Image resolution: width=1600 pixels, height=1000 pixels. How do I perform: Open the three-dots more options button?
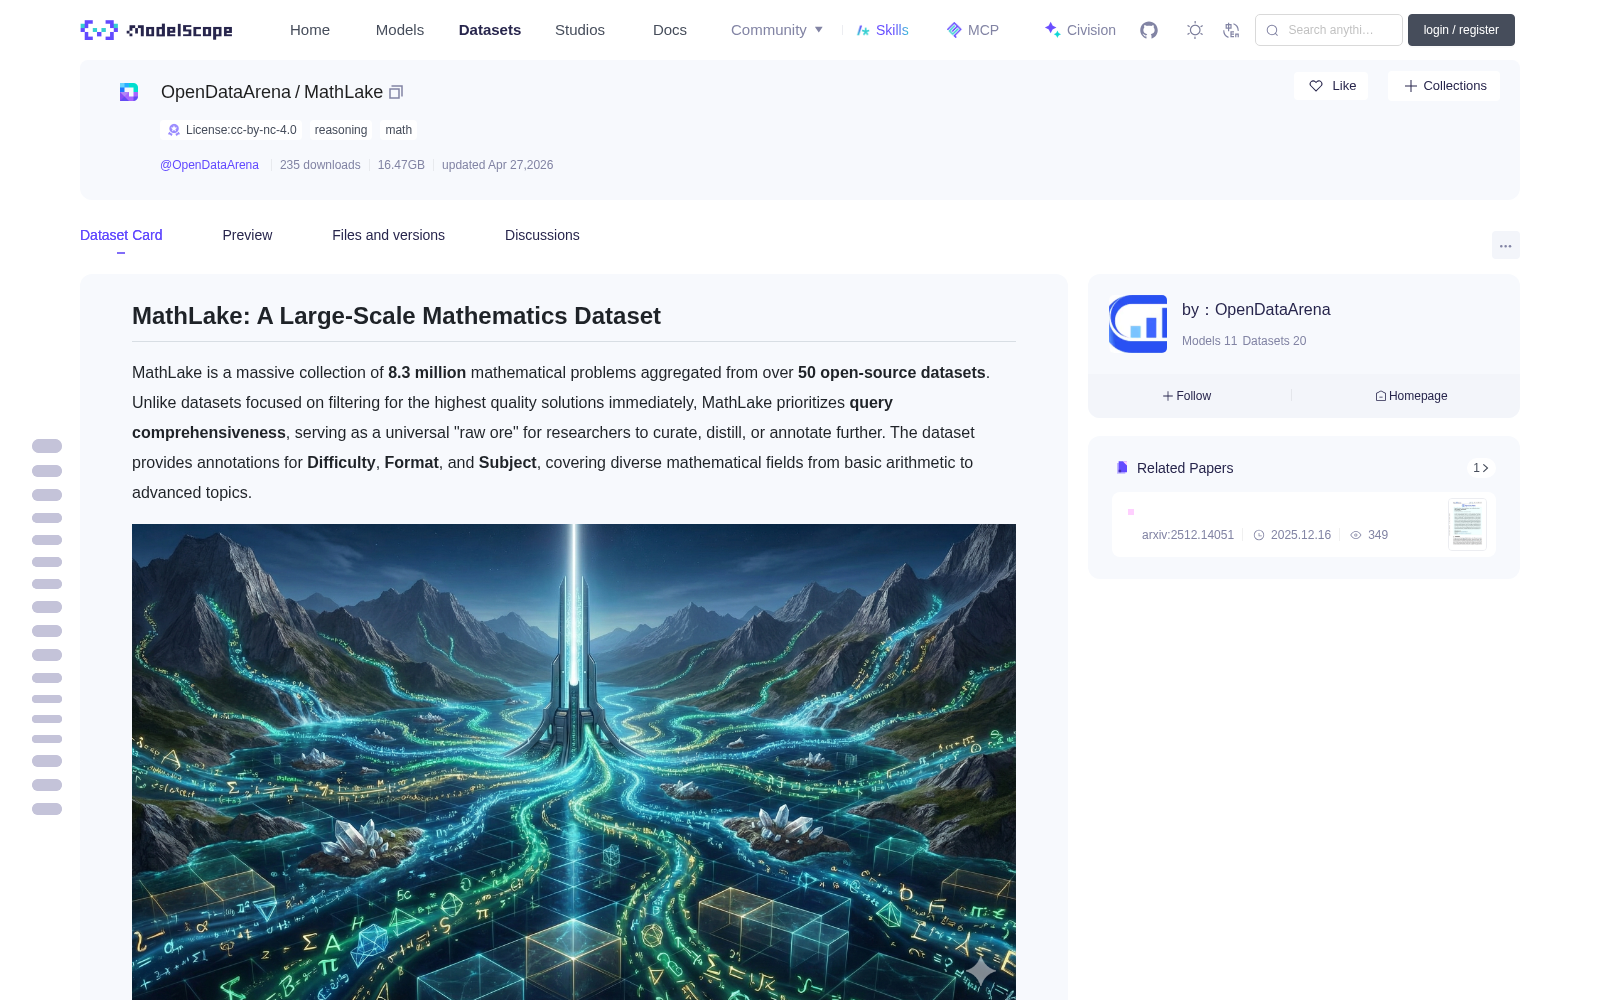(x=1505, y=245)
